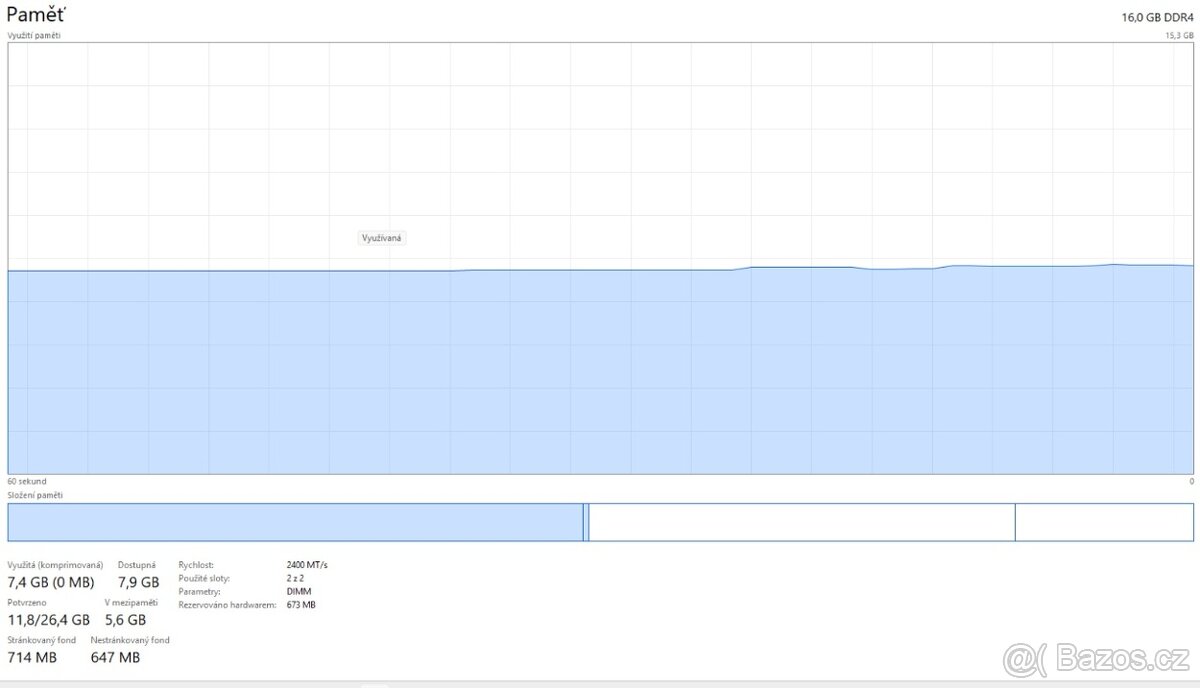Click the Potvrzeno label
Screen dimensions: 1200x688
[x=25, y=603]
